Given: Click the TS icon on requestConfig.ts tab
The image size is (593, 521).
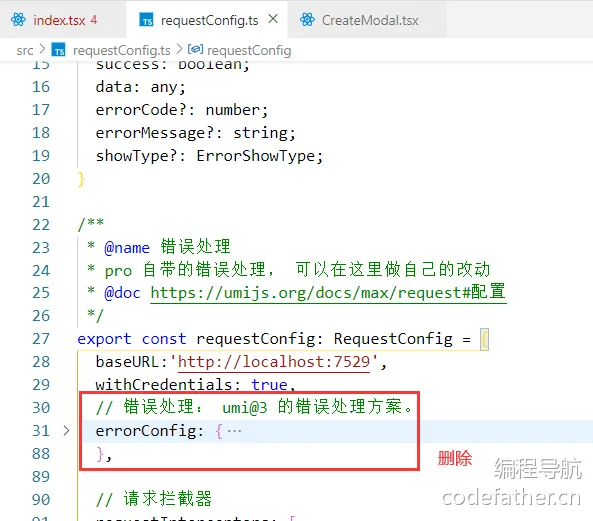Looking at the screenshot, I should pos(146,20).
